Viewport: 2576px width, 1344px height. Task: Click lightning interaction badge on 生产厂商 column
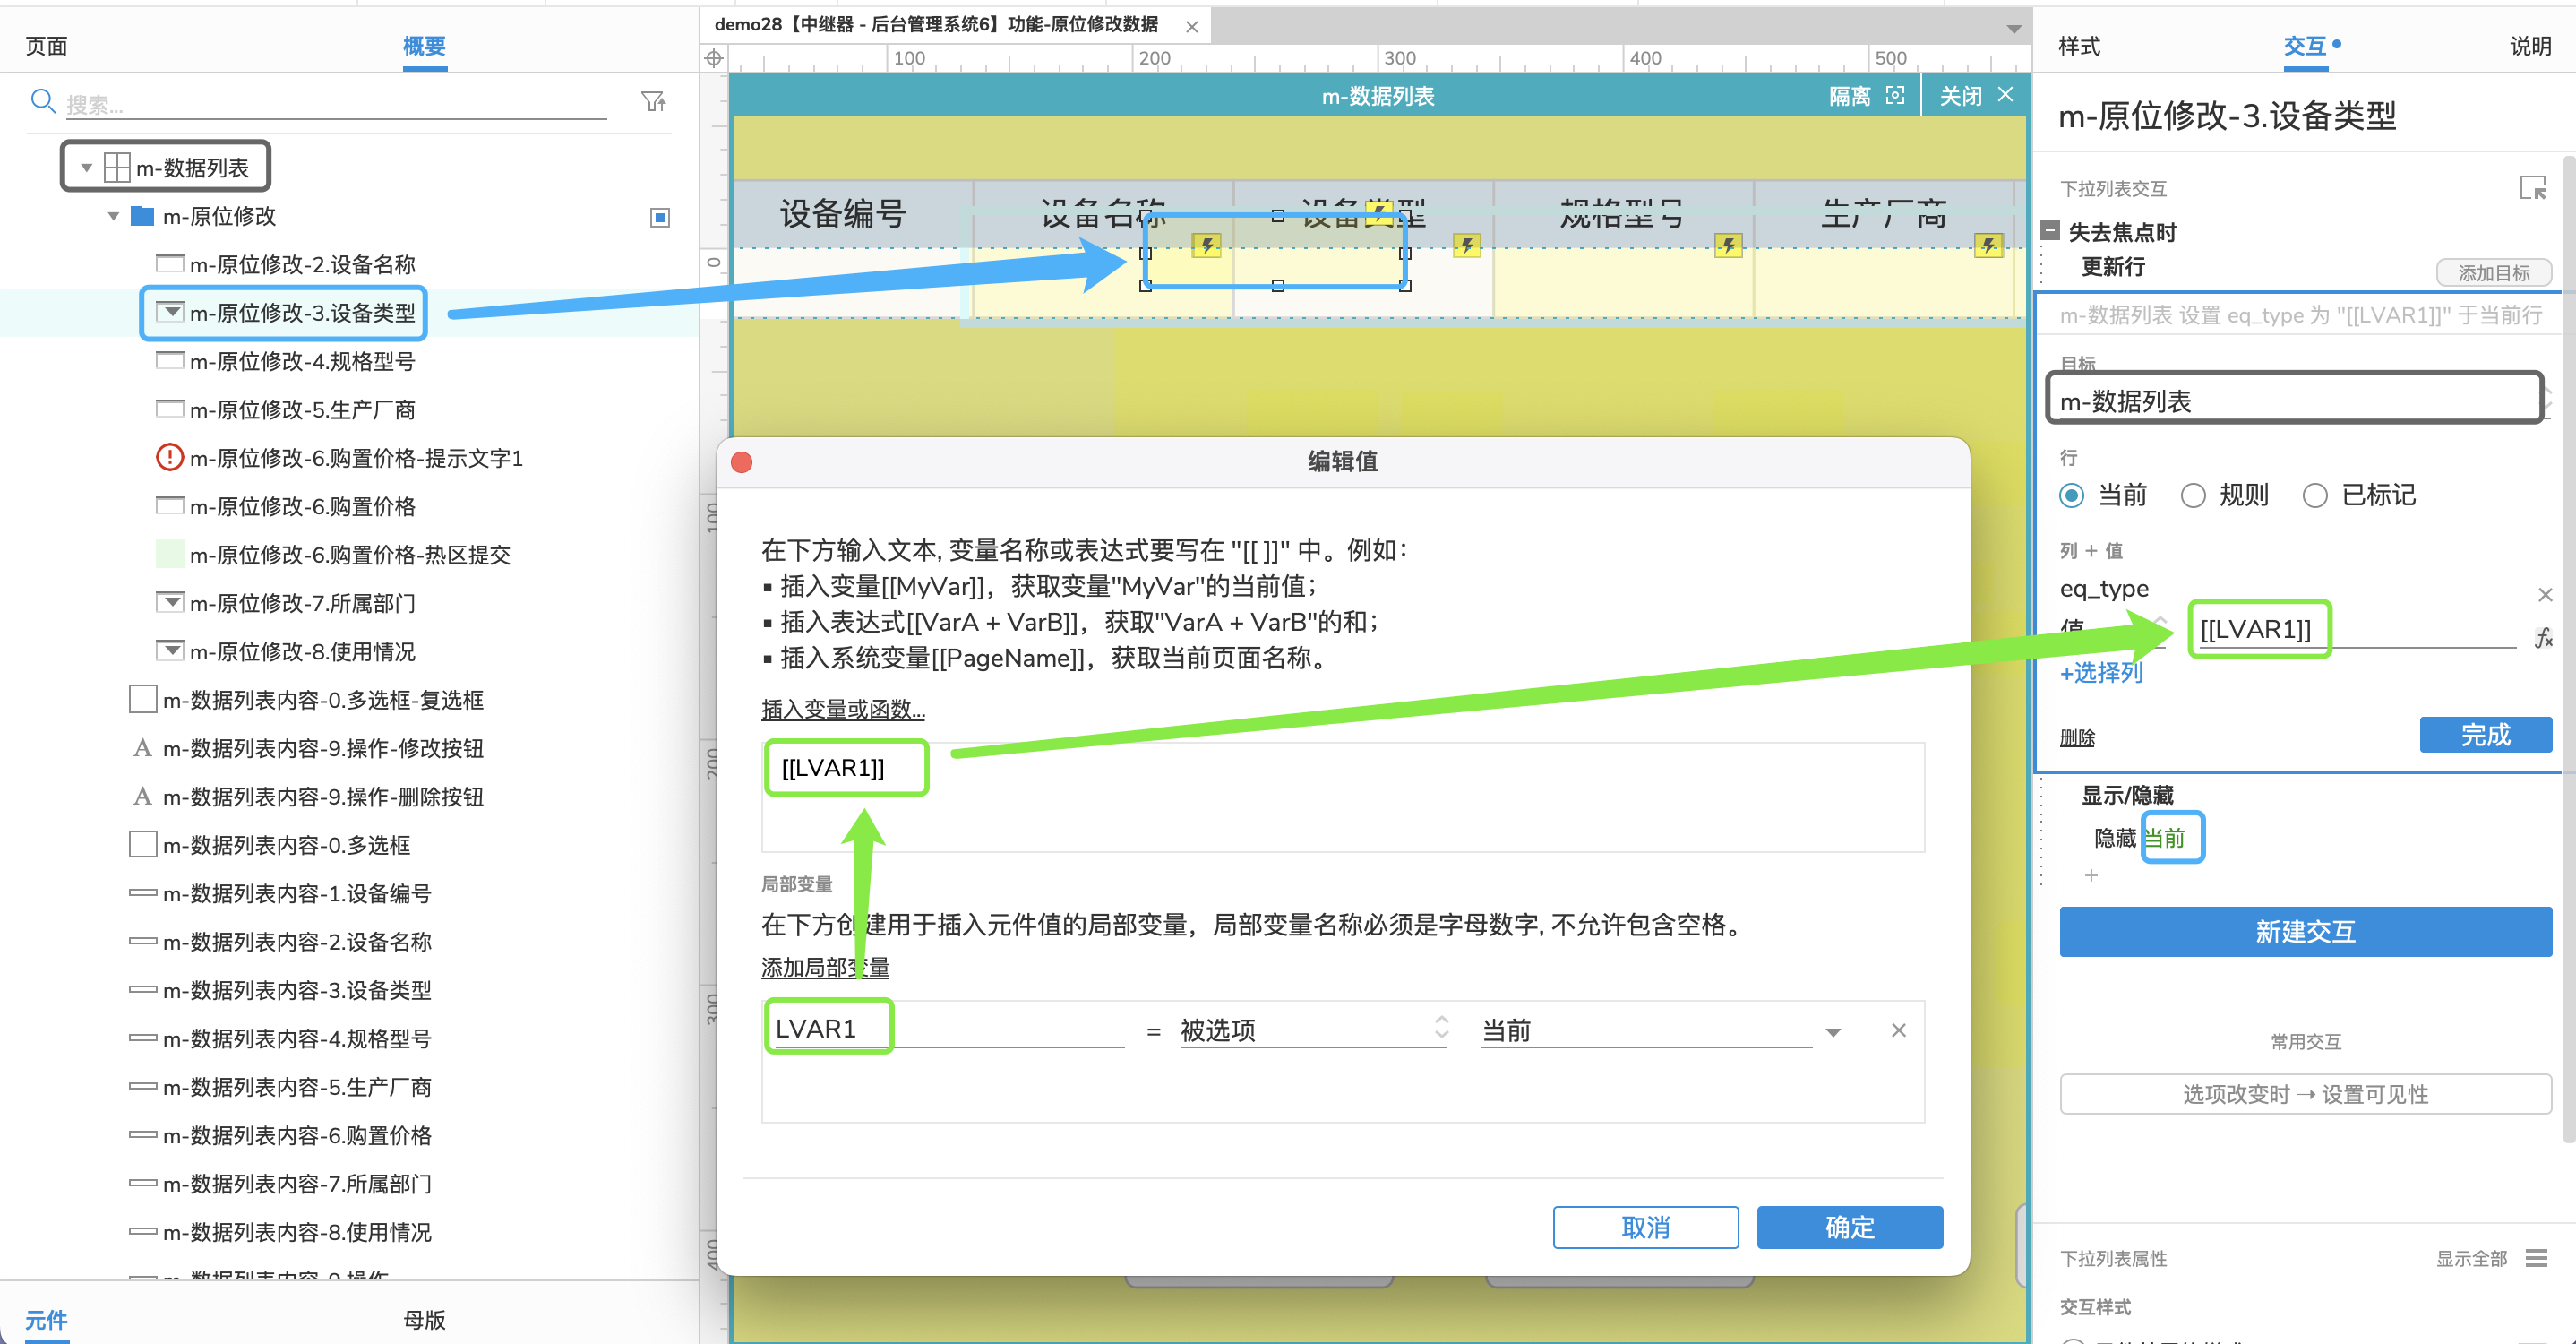click(x=1988, y=245)
